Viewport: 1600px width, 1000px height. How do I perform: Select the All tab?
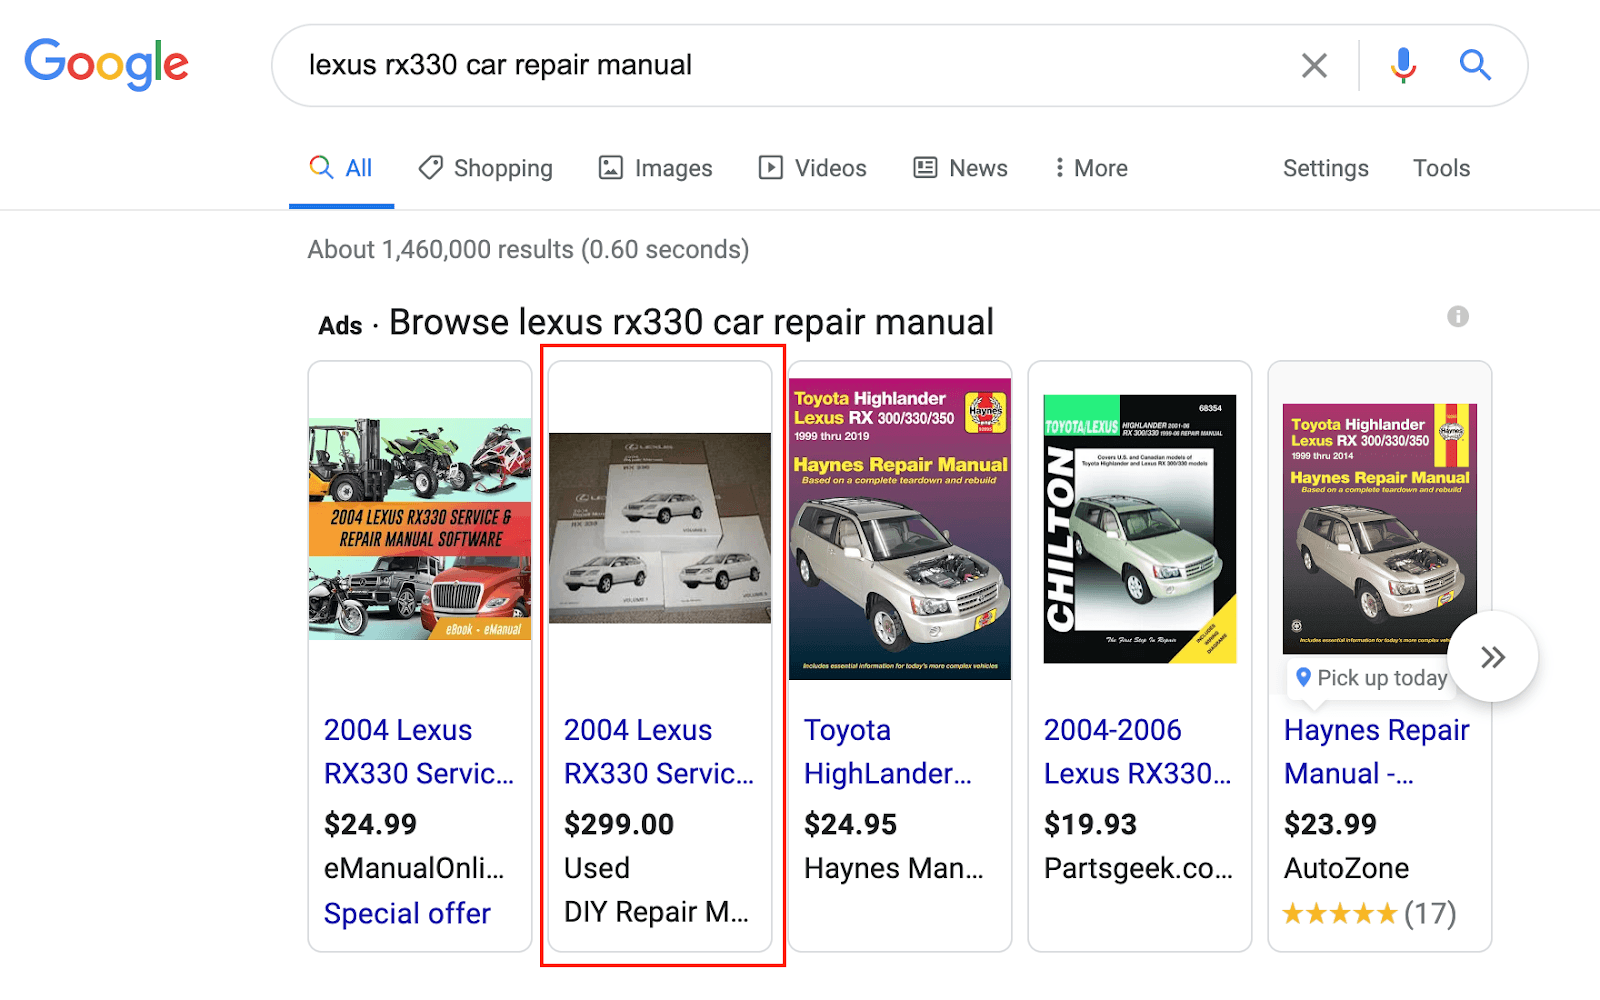[341, 168]
